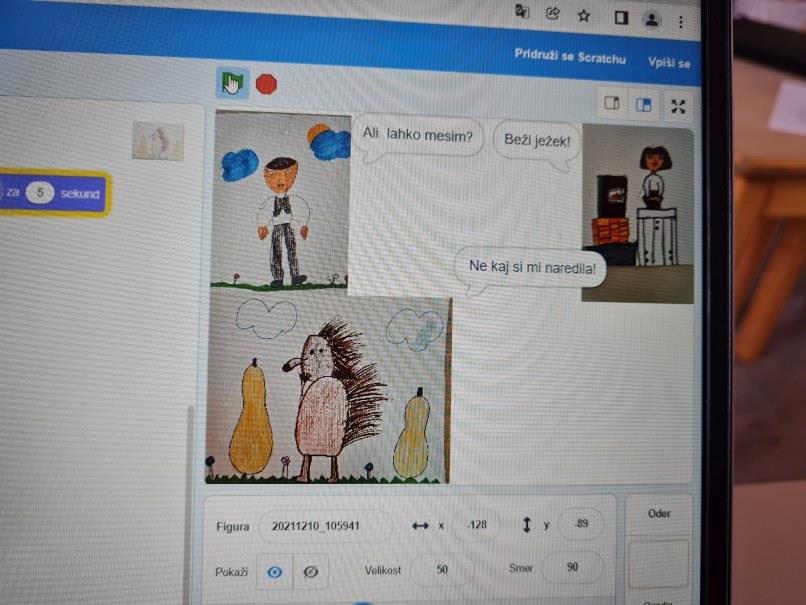Click the 'Oder' stage panel label
This screenshot has width=806, height=605.
click(x=659, y=514)
